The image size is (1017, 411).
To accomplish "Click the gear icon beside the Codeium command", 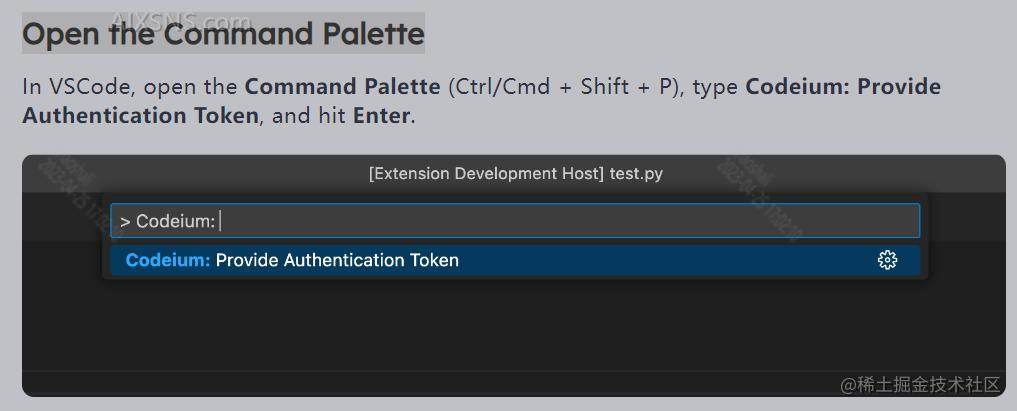I will pos(887,260).
